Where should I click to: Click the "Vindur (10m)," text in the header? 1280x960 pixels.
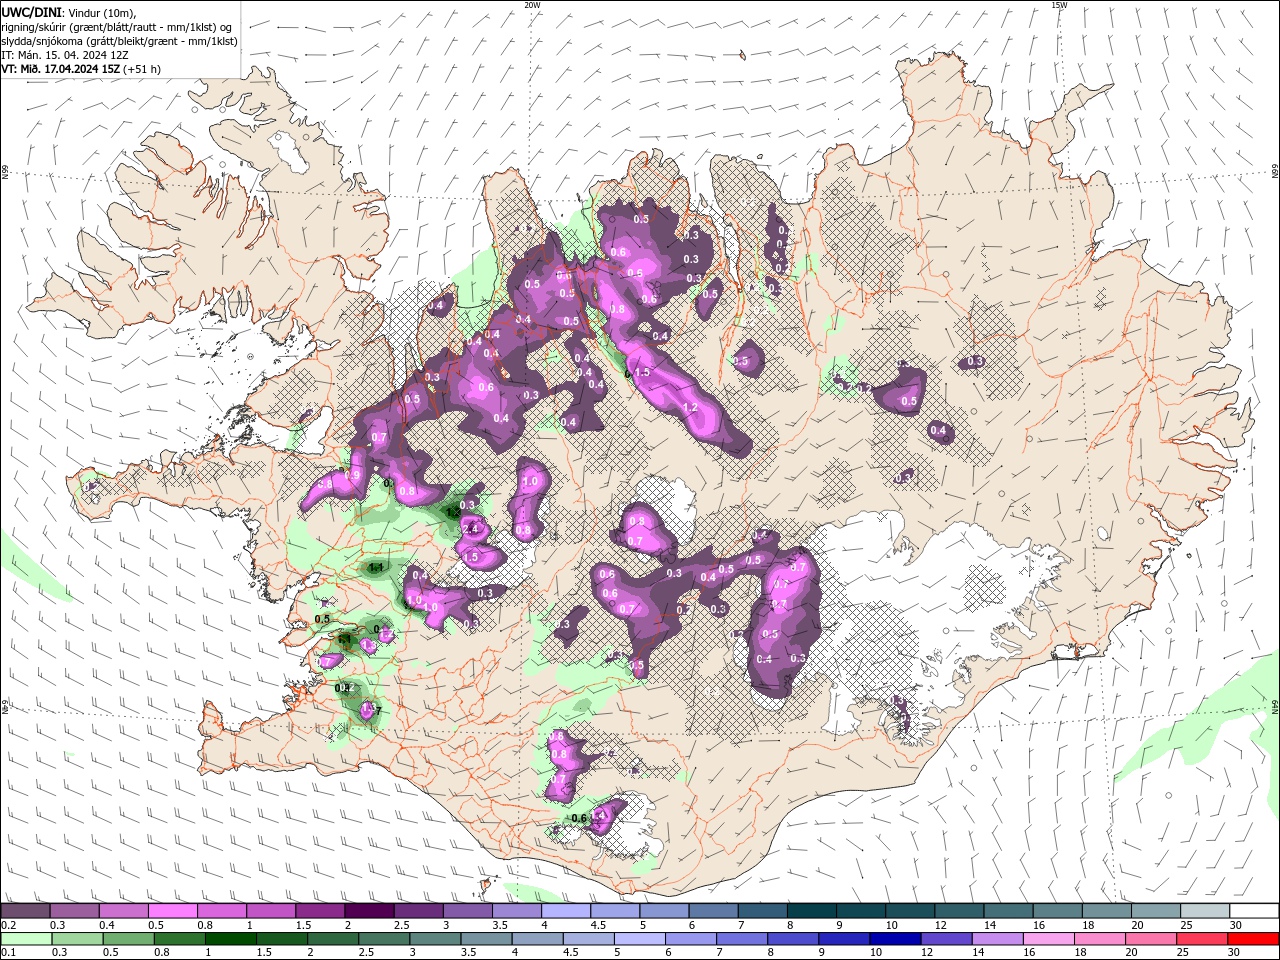tap(102, 12)
